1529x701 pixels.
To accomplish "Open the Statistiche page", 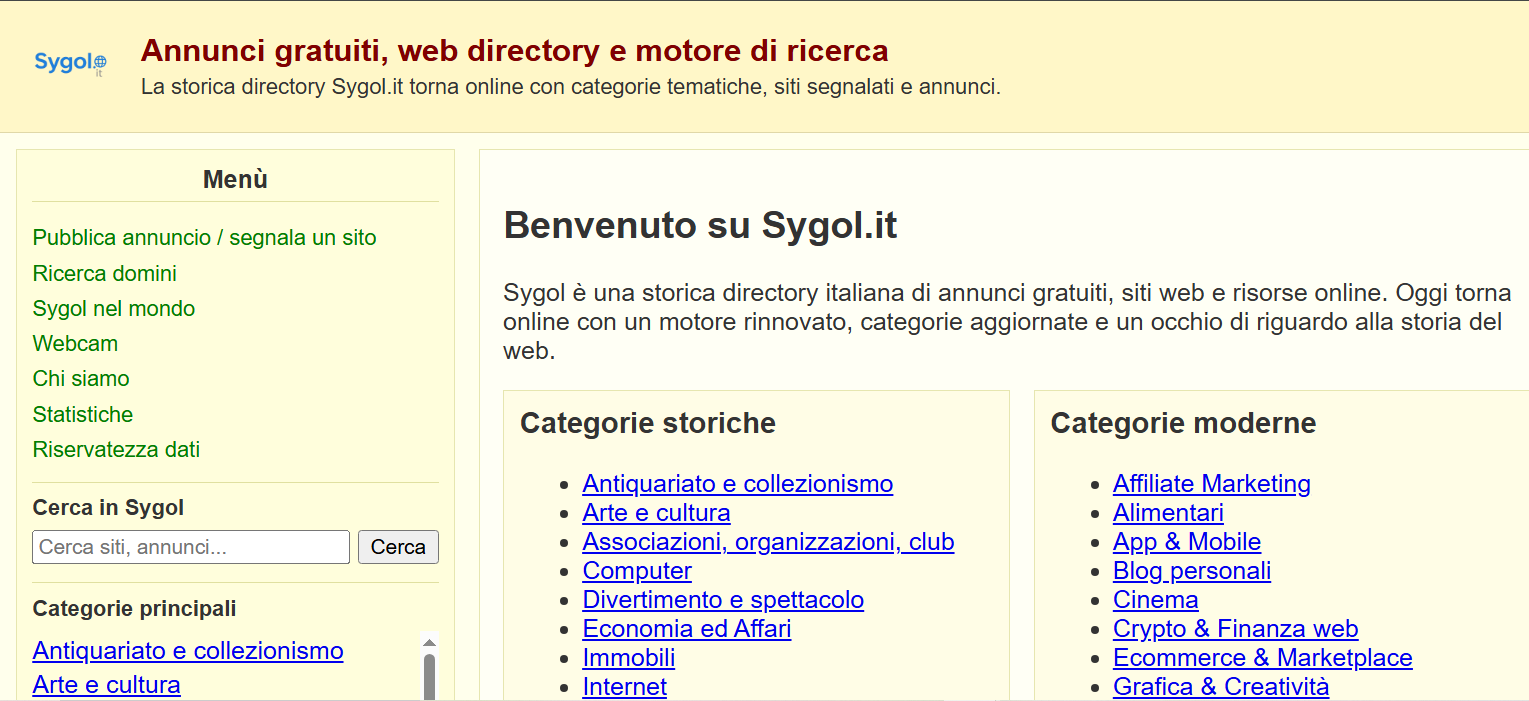I will (x=82, y=413).
